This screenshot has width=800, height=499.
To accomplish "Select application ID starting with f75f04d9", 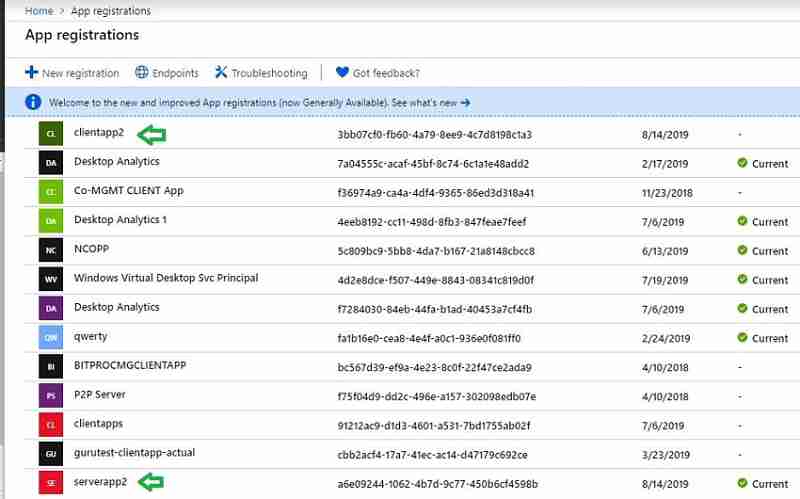I will (x=437, y=396).
